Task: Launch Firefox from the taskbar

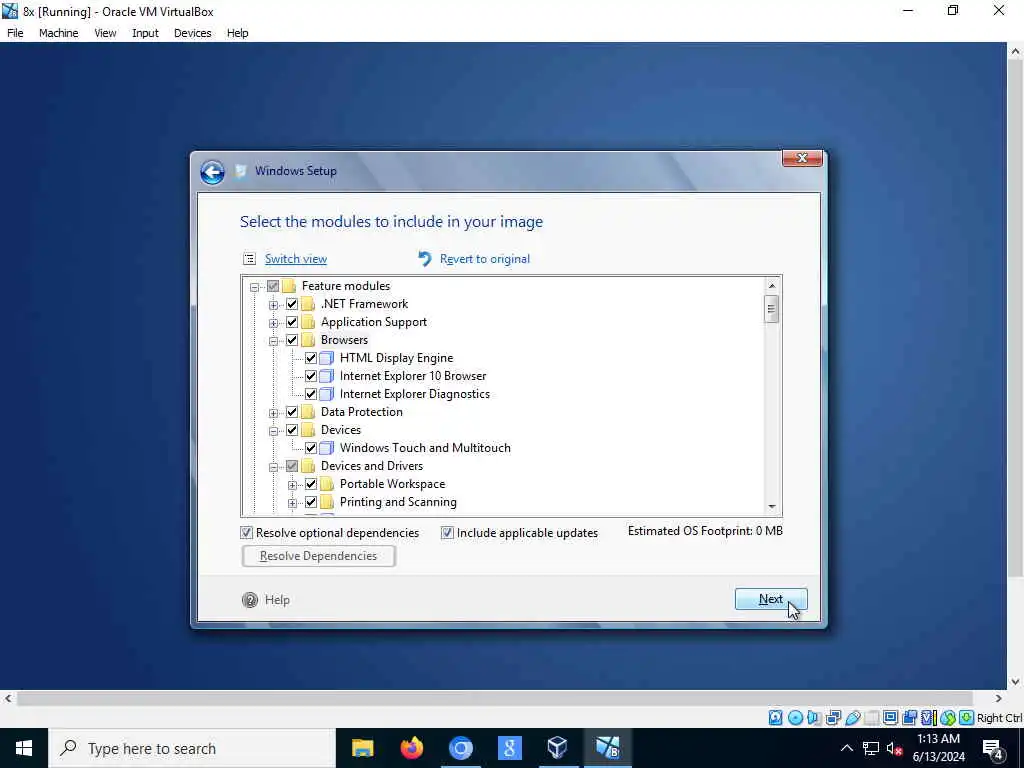Action: (x=411, y=748)
